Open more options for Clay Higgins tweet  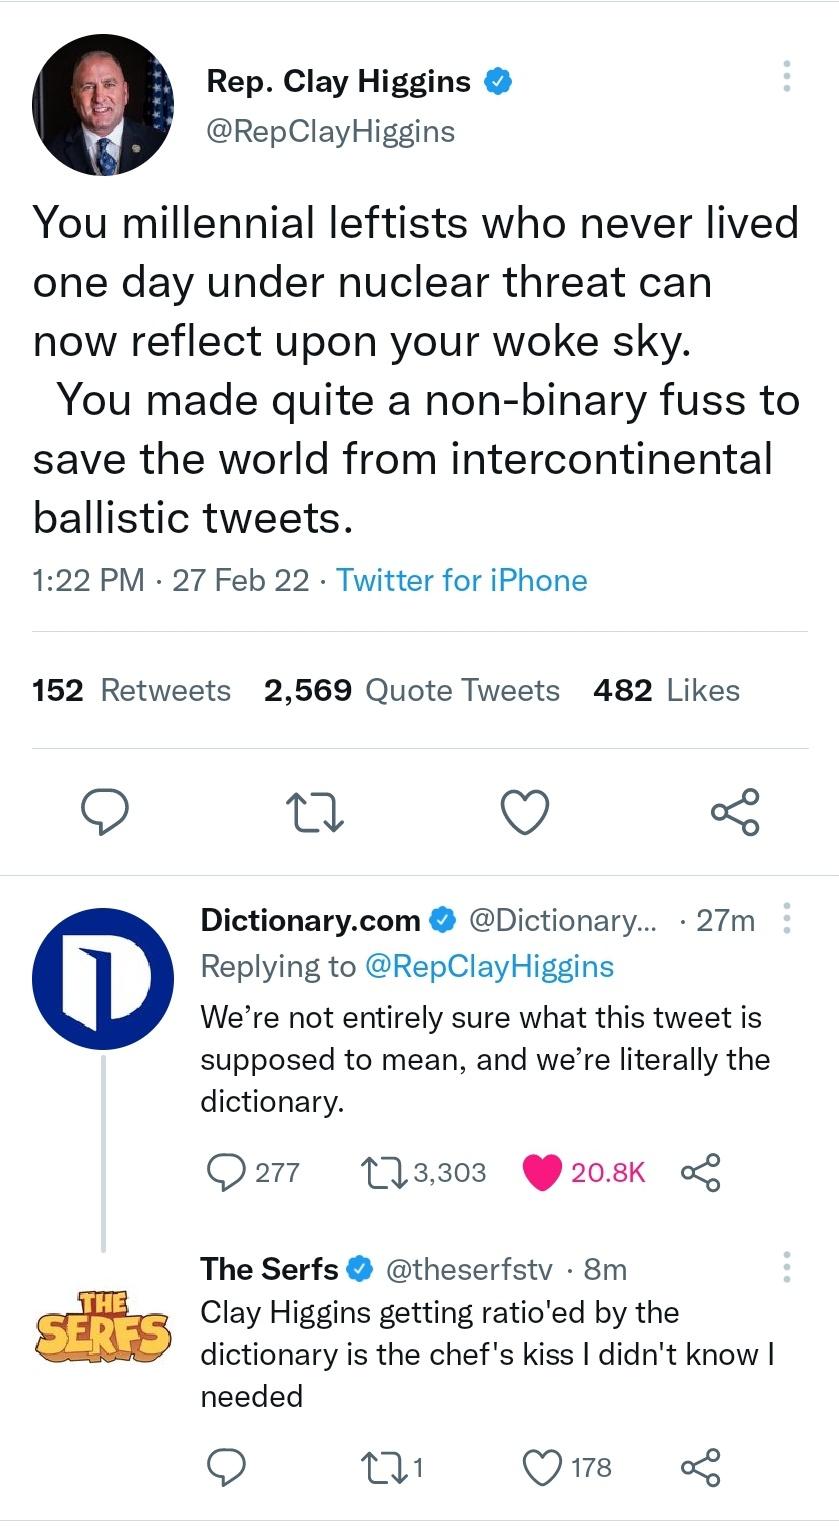click(x=786, y=77)
